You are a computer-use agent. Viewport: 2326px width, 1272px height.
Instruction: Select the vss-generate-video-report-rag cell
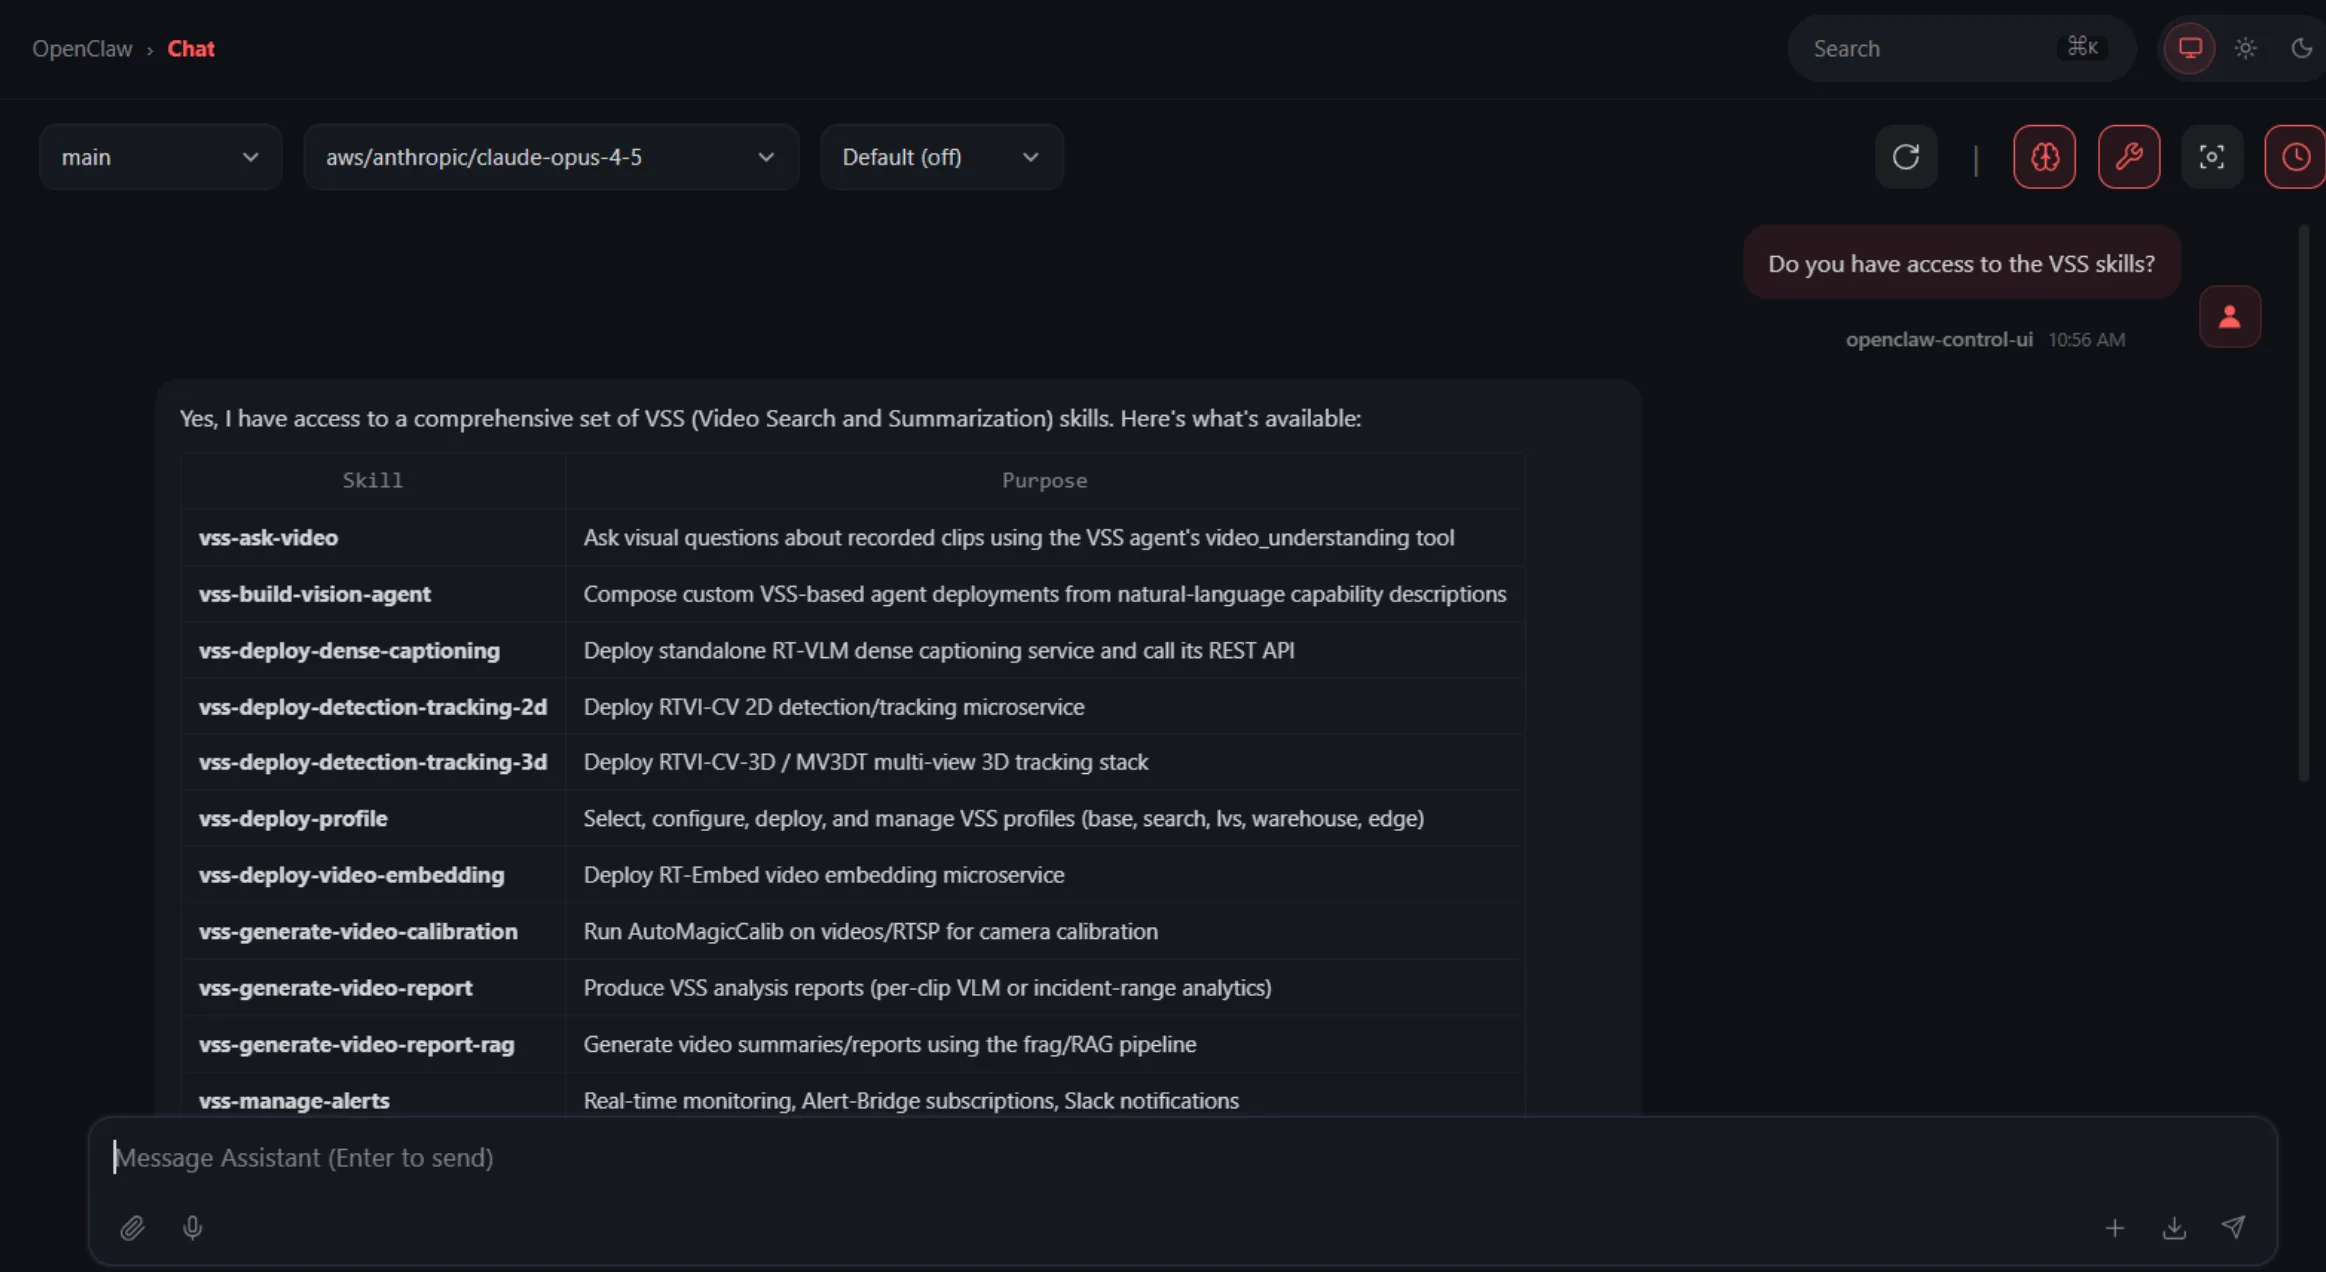pos(373,1044)
